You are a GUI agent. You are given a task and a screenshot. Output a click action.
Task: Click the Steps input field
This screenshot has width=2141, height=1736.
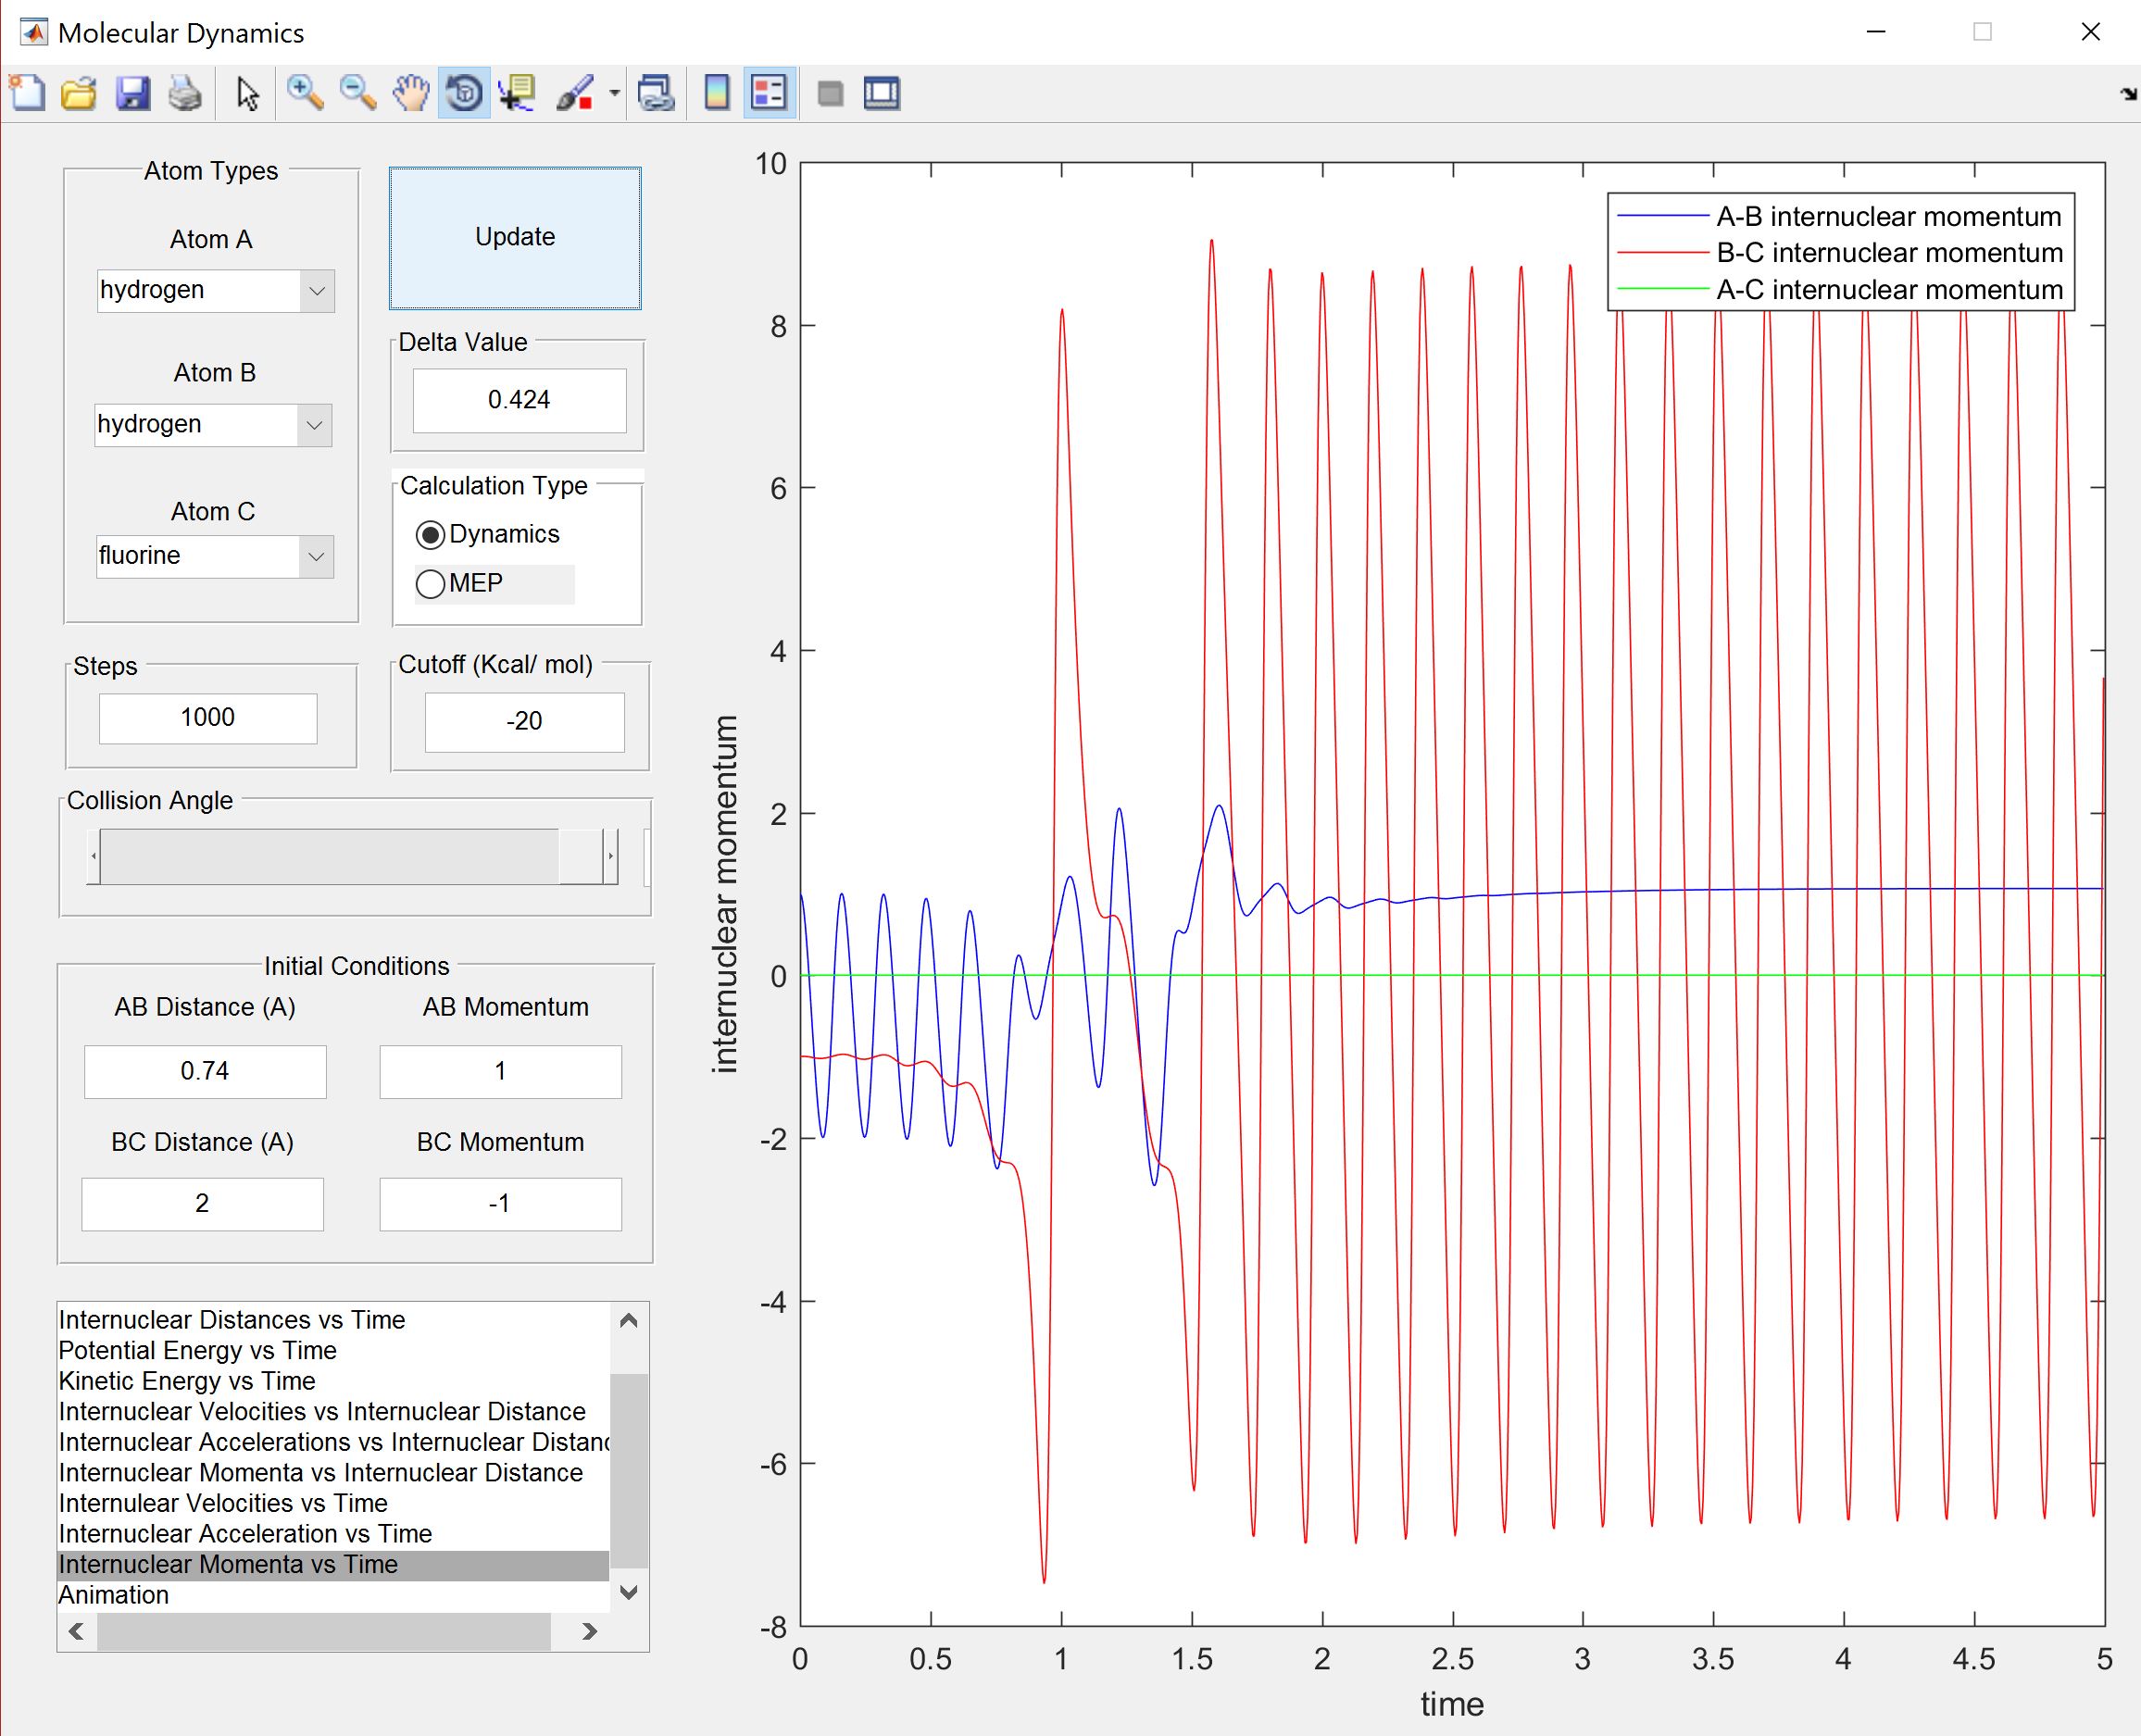208,718
